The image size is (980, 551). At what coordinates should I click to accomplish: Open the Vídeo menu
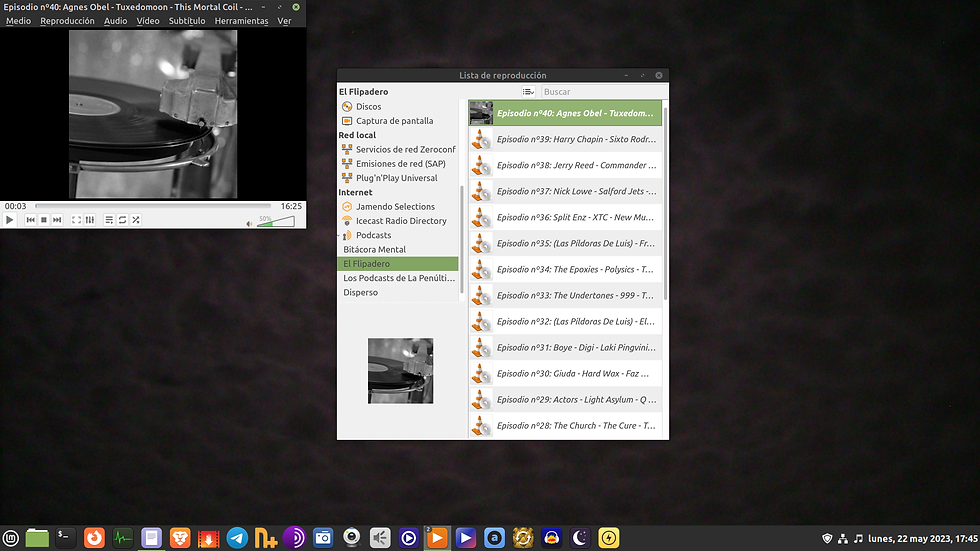(148, 21)
